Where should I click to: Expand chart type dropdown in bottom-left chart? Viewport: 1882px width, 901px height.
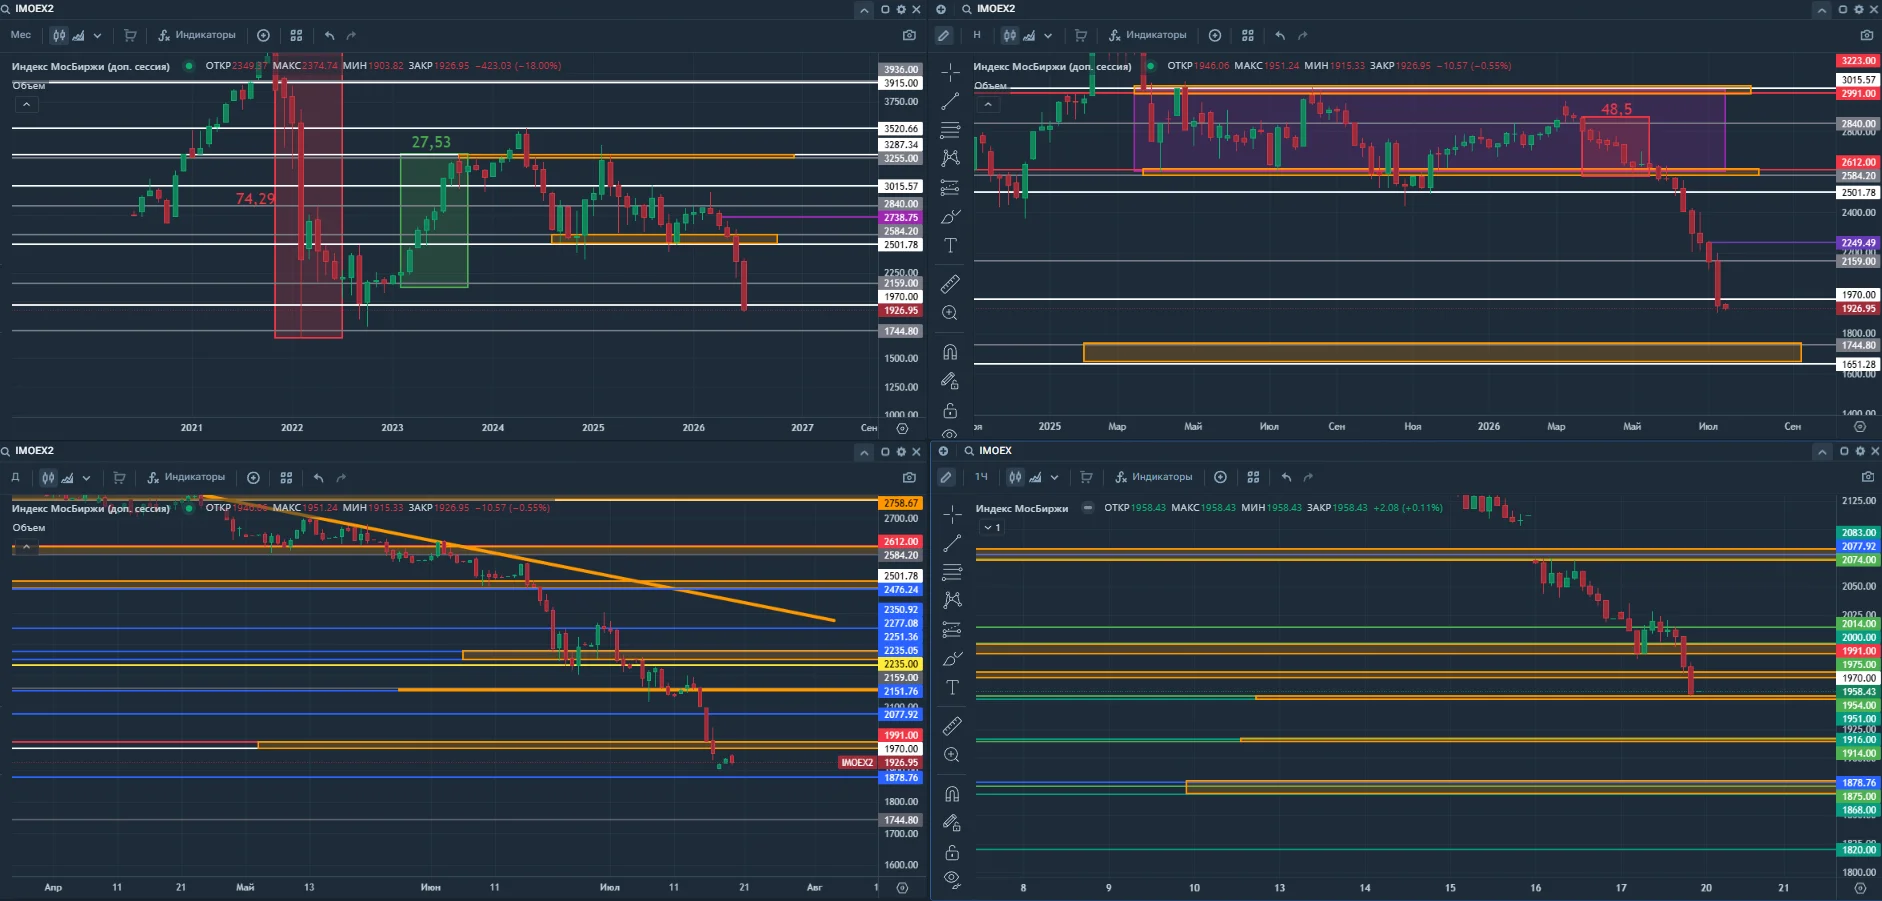tap(86, 477)
